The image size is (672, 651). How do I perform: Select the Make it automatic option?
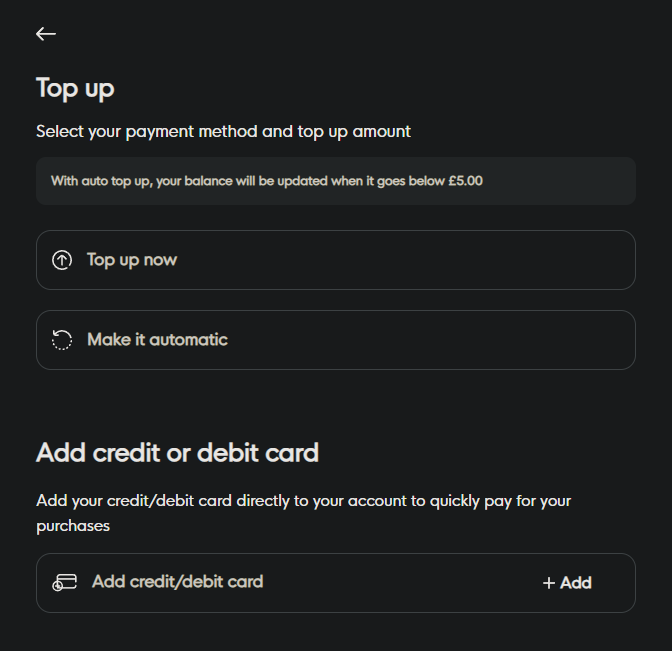pos(335,340)
